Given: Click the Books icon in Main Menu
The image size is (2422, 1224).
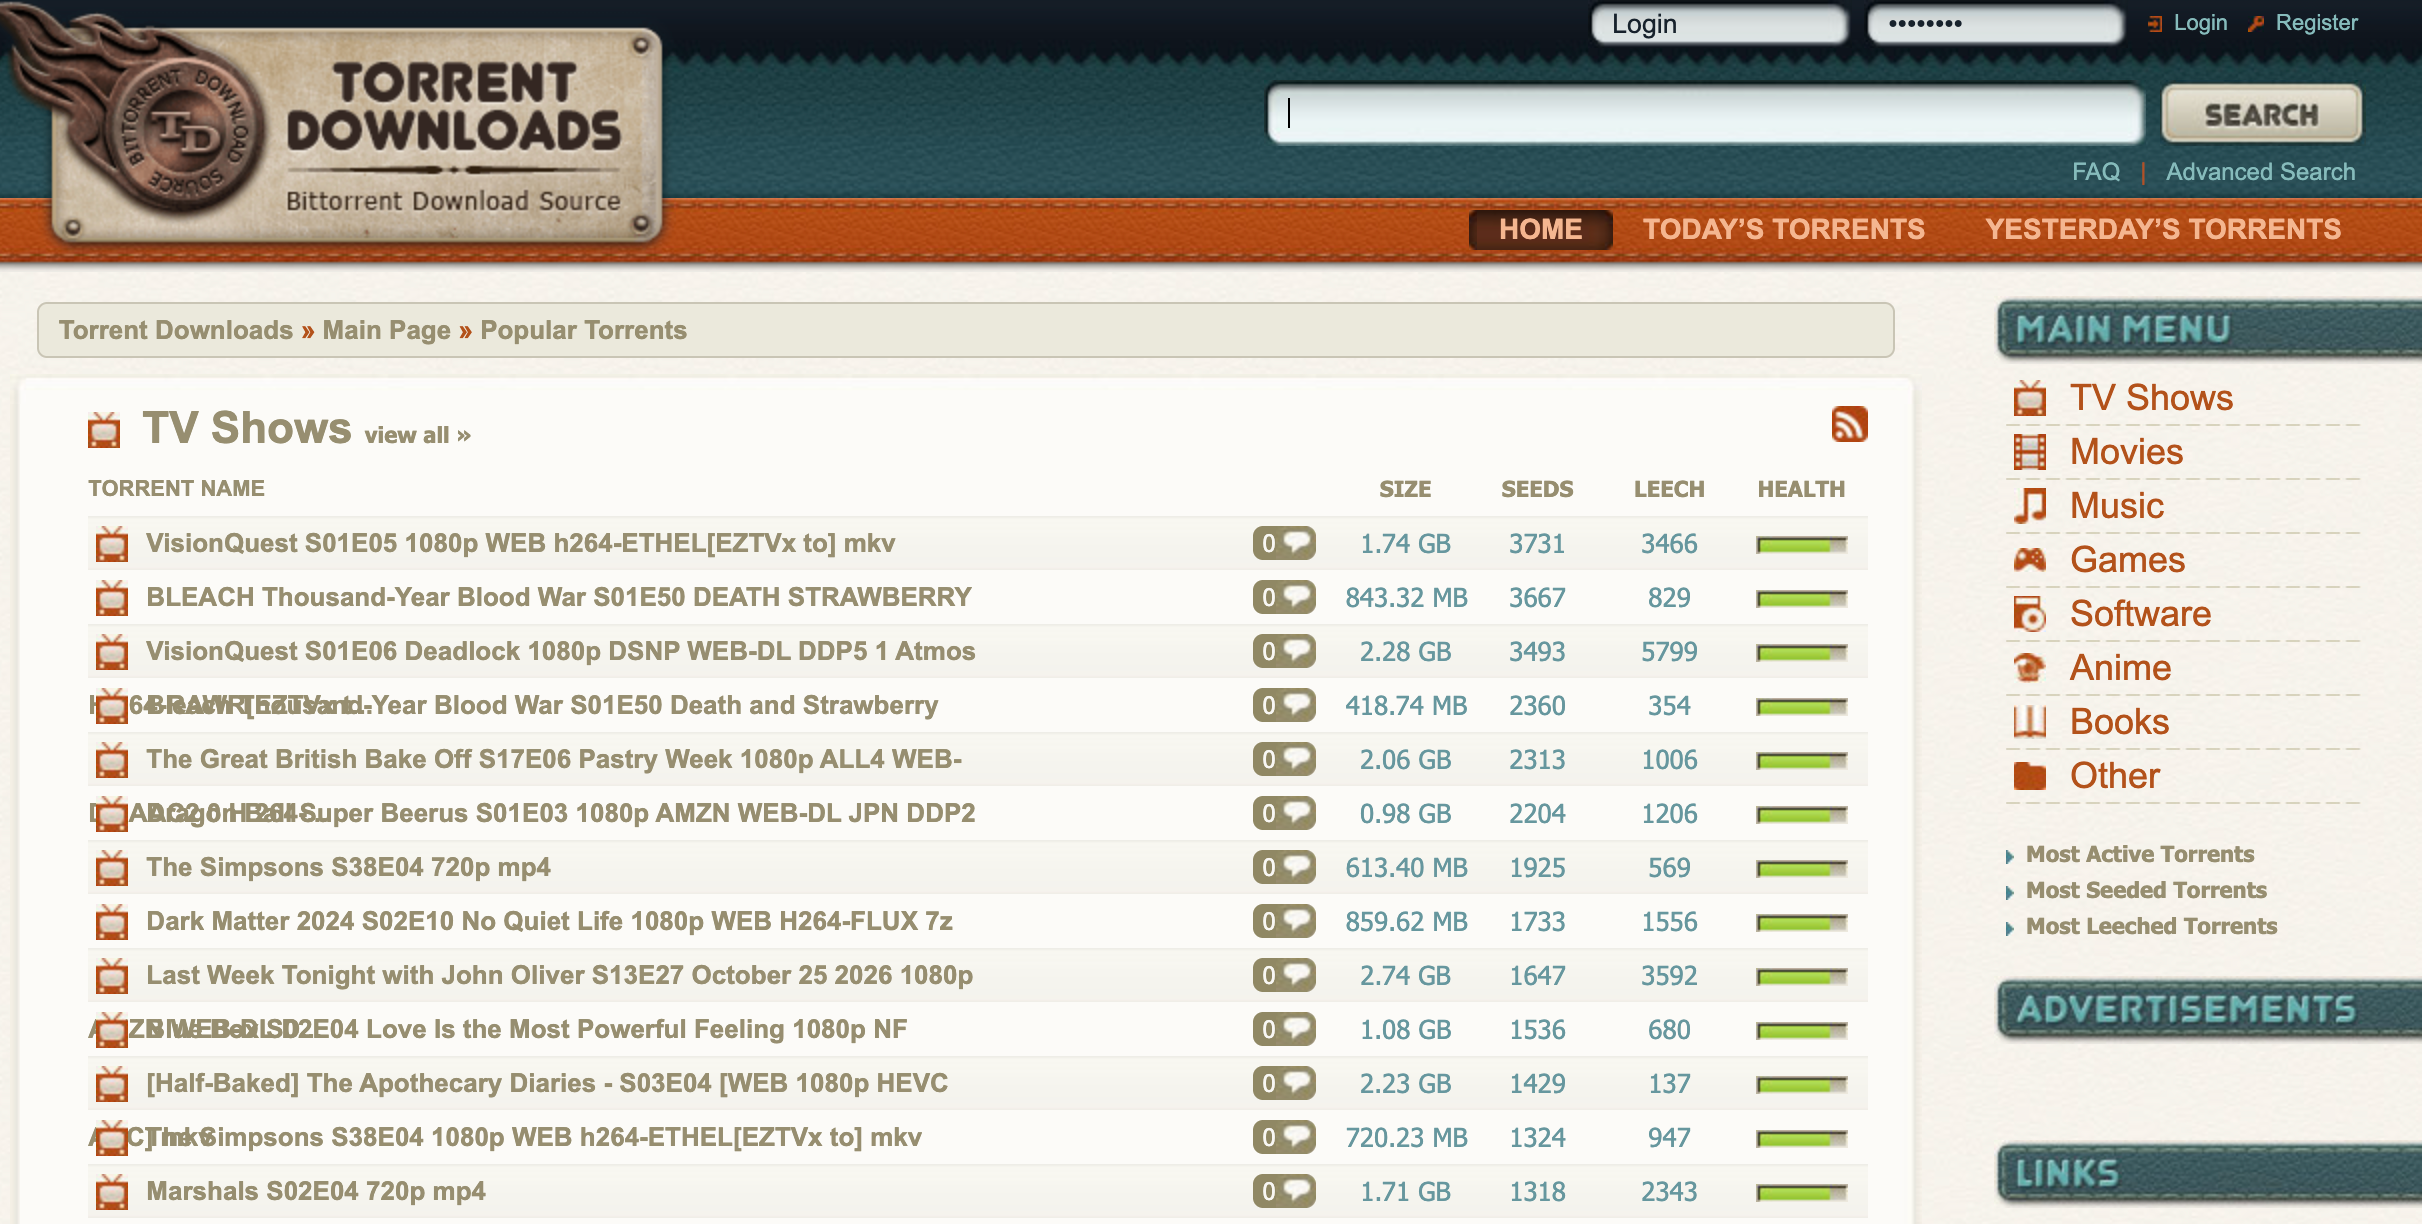Looking at the screenshot, I should (2029, 722).
